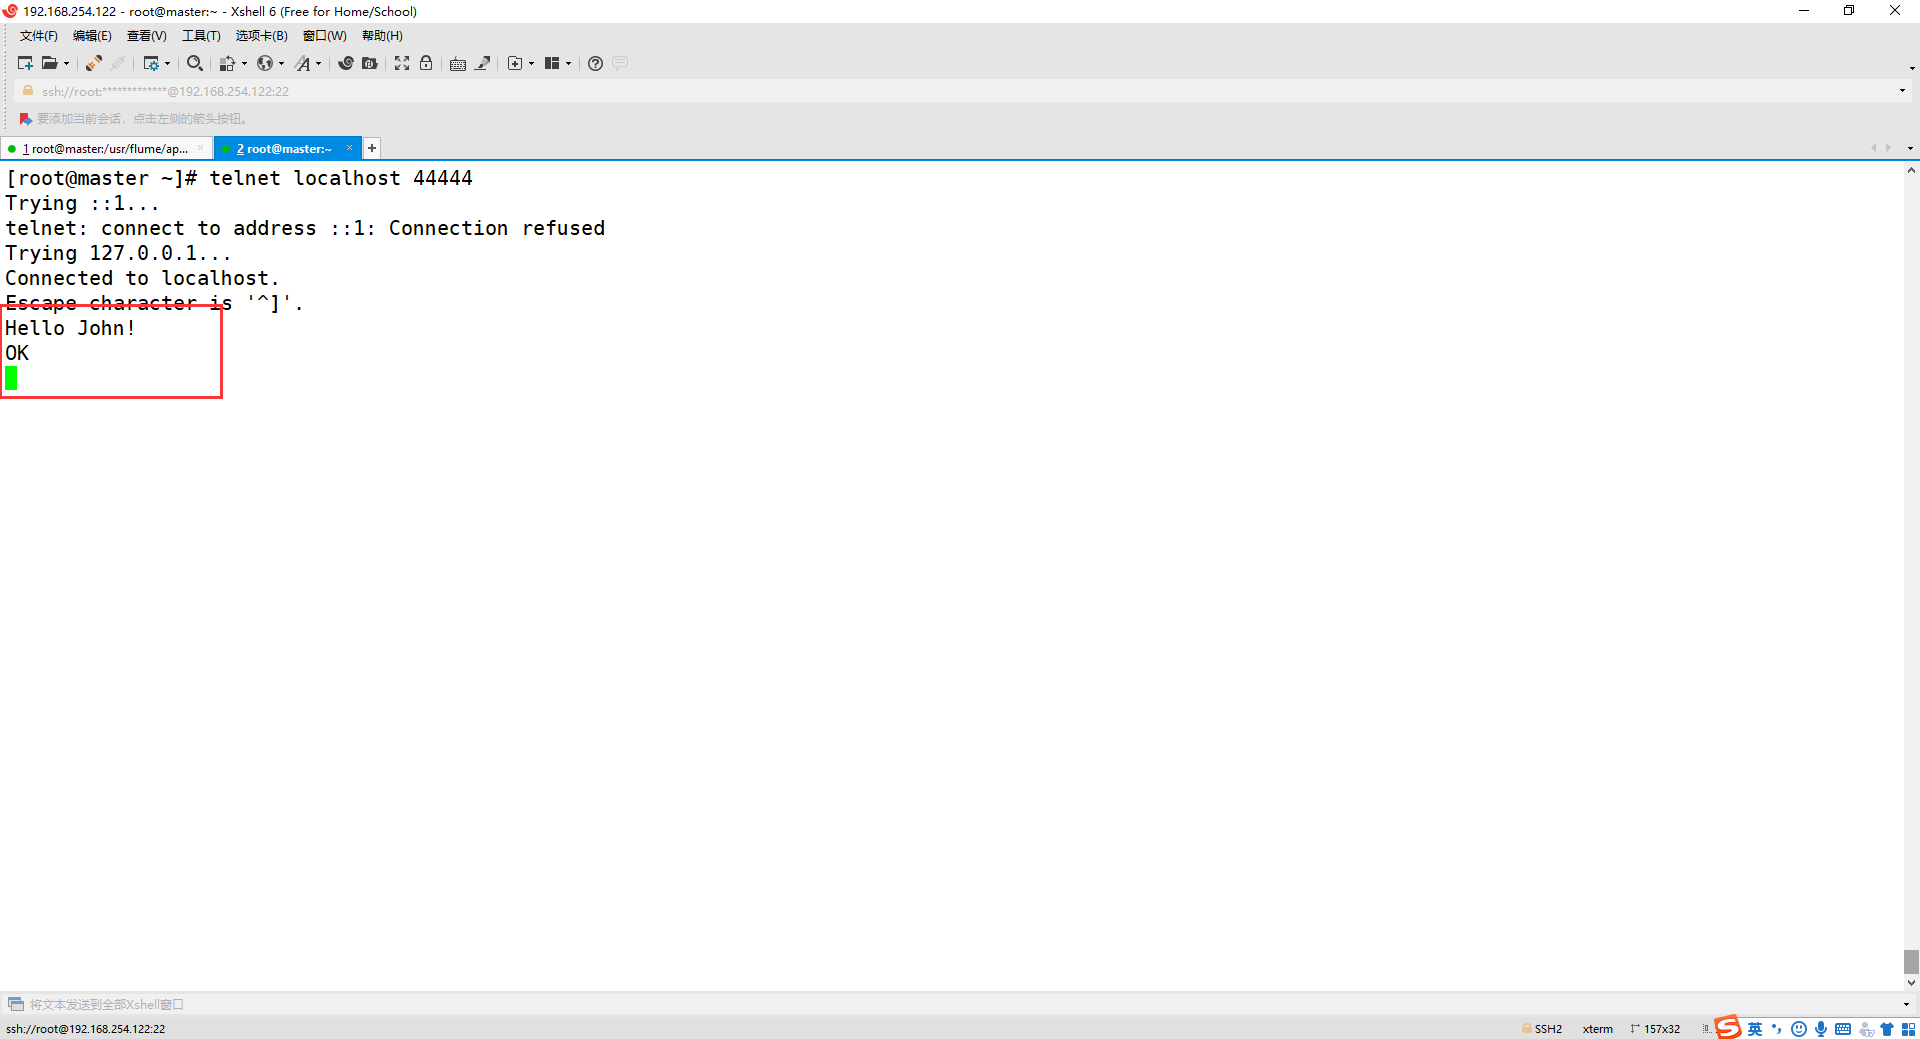Launch Xmanager via the folder-spiral icon
Image resolution: width=1920 pixels, height=1039 pixels.
370,63
